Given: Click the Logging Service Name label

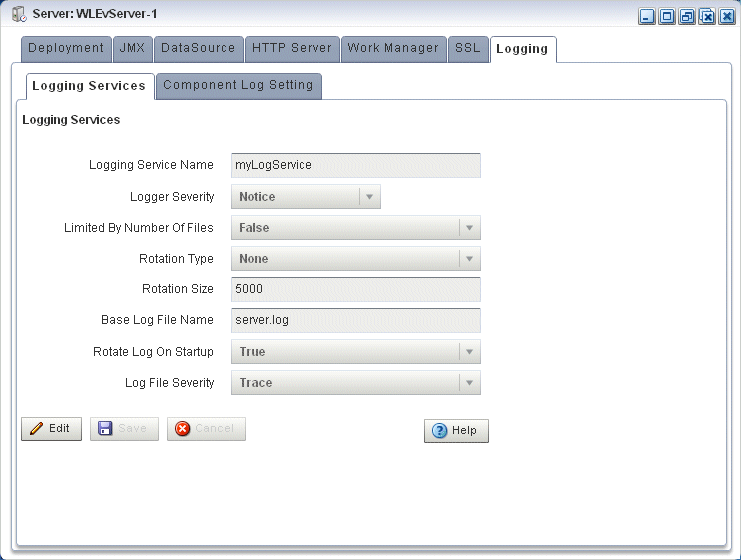Looking at the screenshot, I should pos(151,165).
